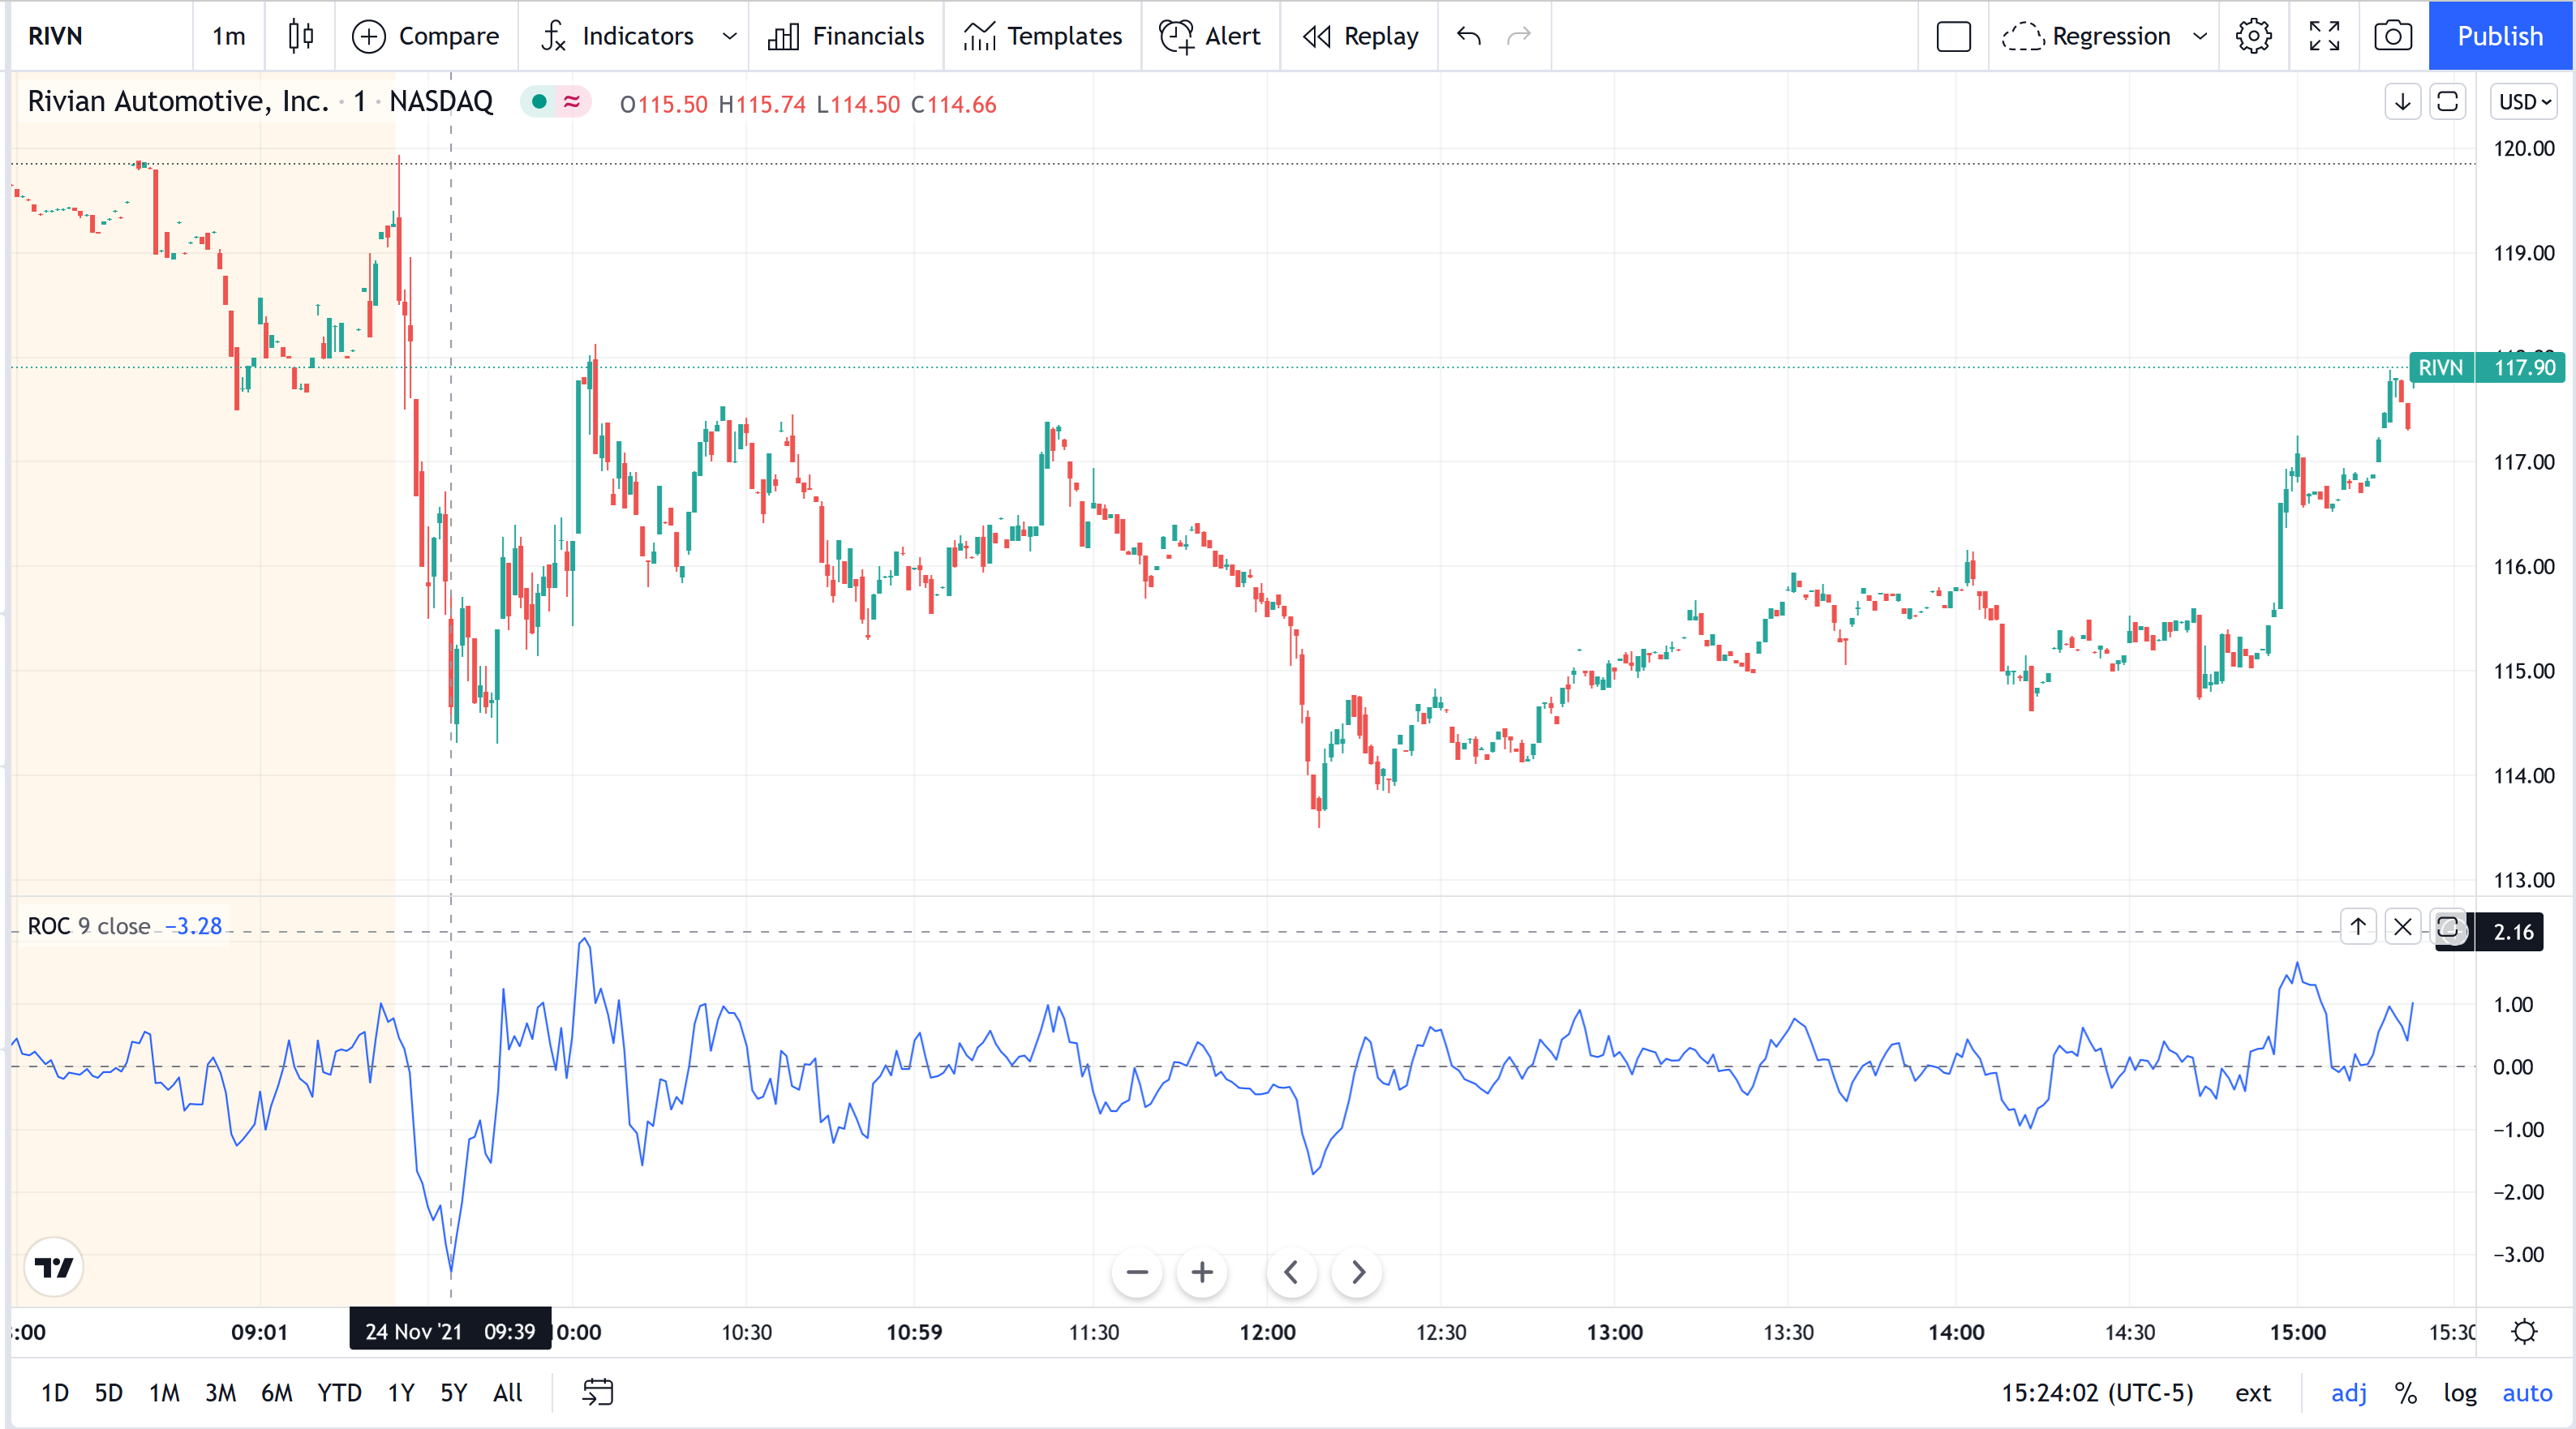2576x1429 pixels.
Task: Click Rivian Automotive, Inc. chart title
Action: pyautogui.click(x=178, y=101)
